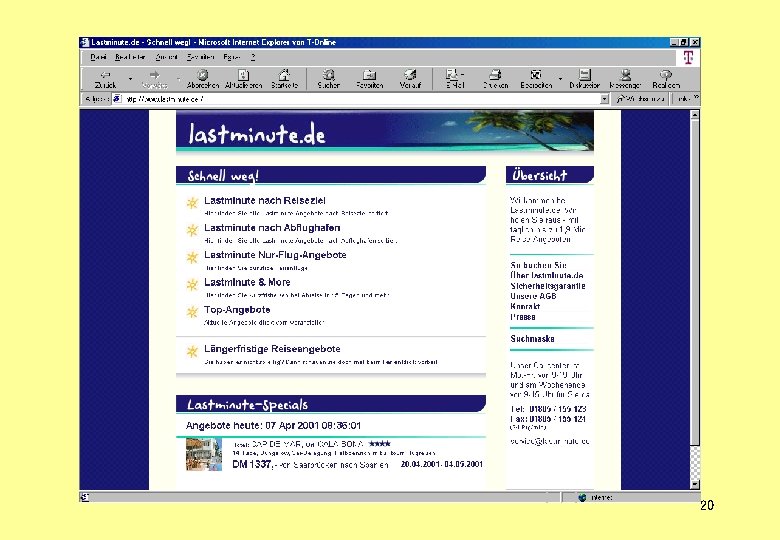Click the page icon in address bar
This screenshot has height=540, width=780.
(x=117, y=98)
